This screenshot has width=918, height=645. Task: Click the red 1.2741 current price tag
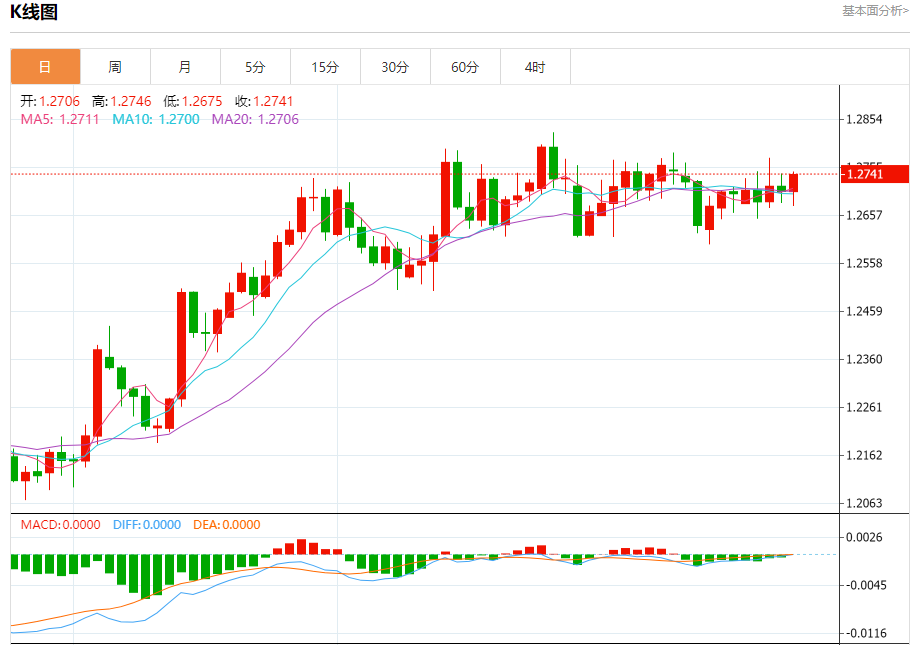click(x=875, y=174)
